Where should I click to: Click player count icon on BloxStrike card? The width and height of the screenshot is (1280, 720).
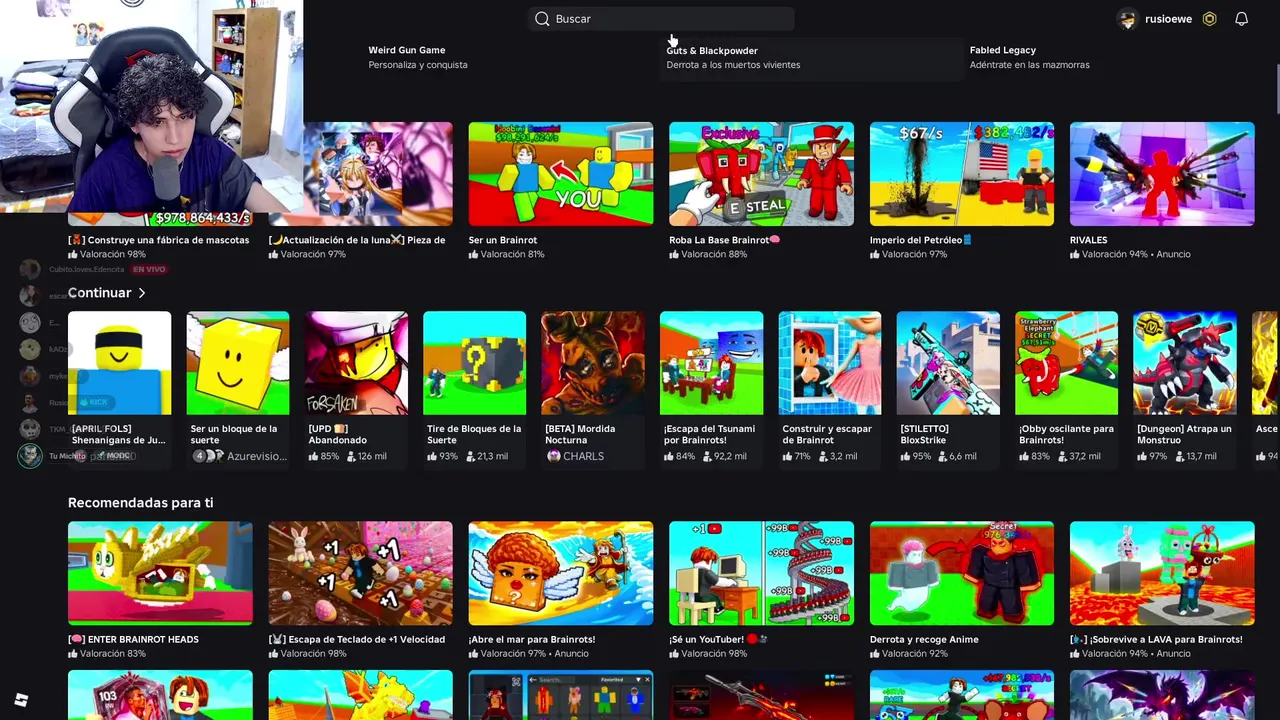click(942, 456)
